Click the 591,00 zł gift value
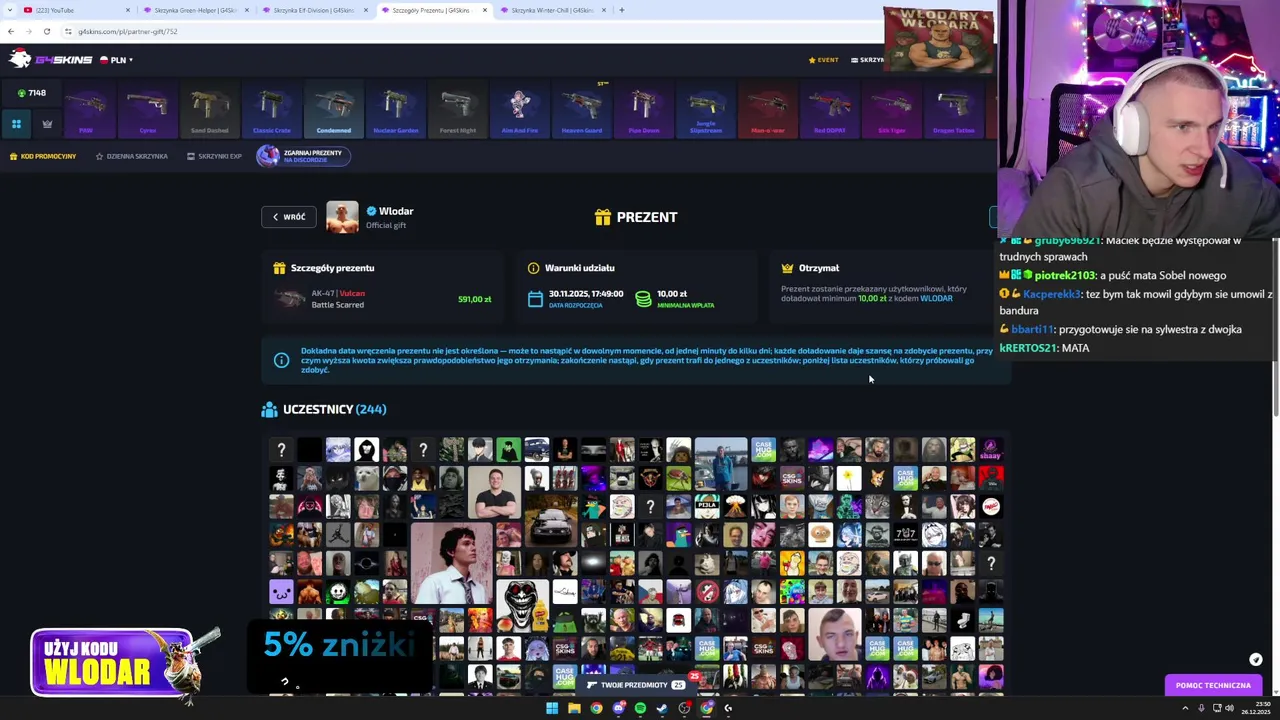The image size is (1280, 720). [x=474, y=299]
